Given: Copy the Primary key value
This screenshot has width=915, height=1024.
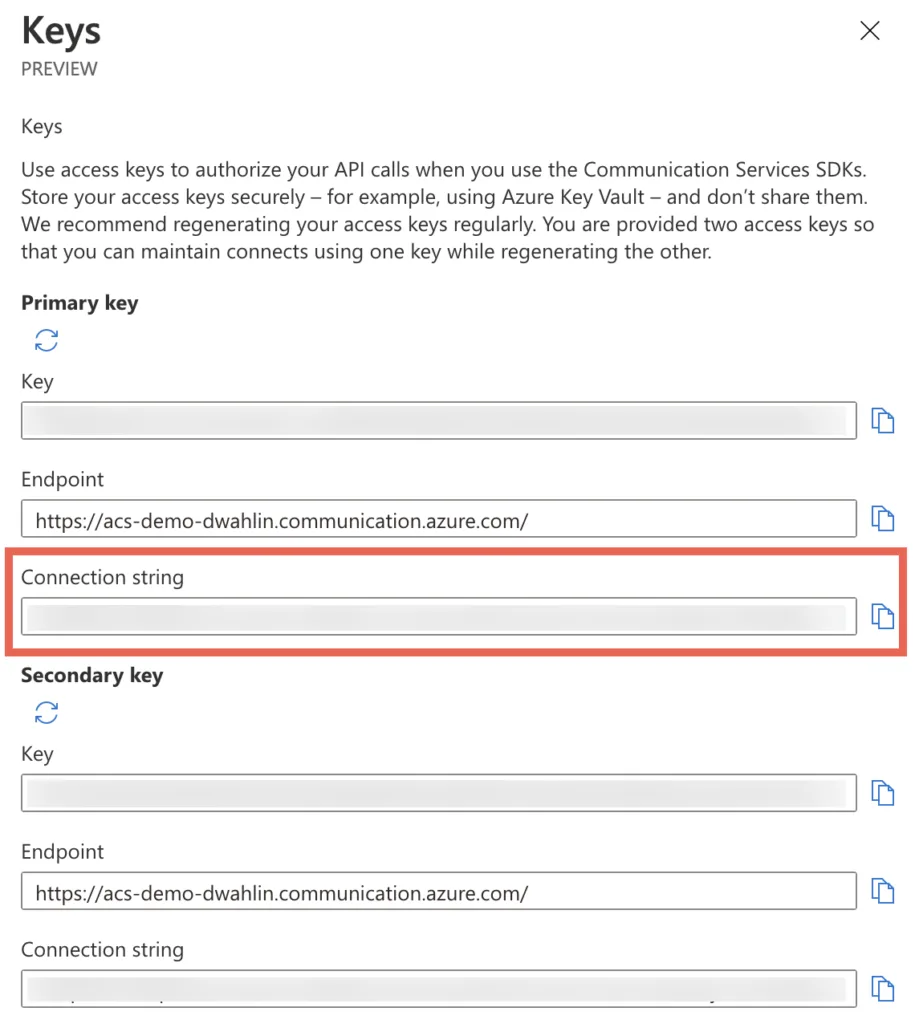Looking at the screenshot, I should point(882,421).
